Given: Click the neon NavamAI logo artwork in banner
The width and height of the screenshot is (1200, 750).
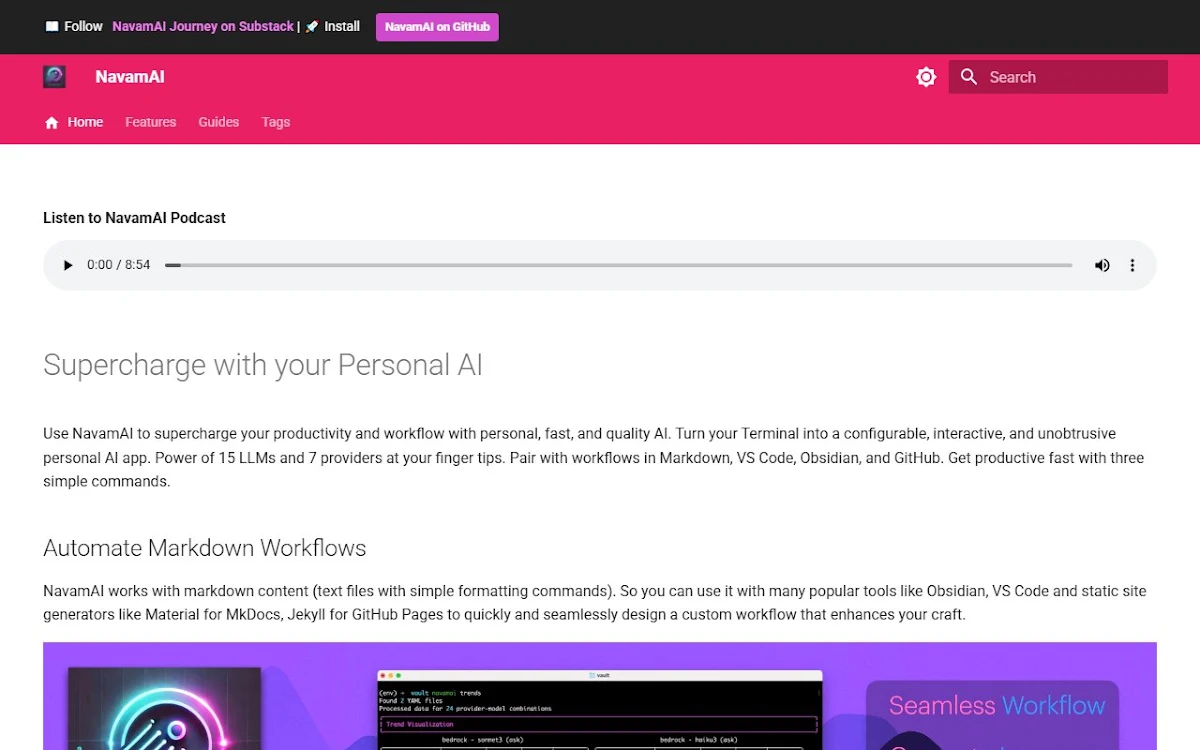Looking at the screenshot, I should 164,709.
